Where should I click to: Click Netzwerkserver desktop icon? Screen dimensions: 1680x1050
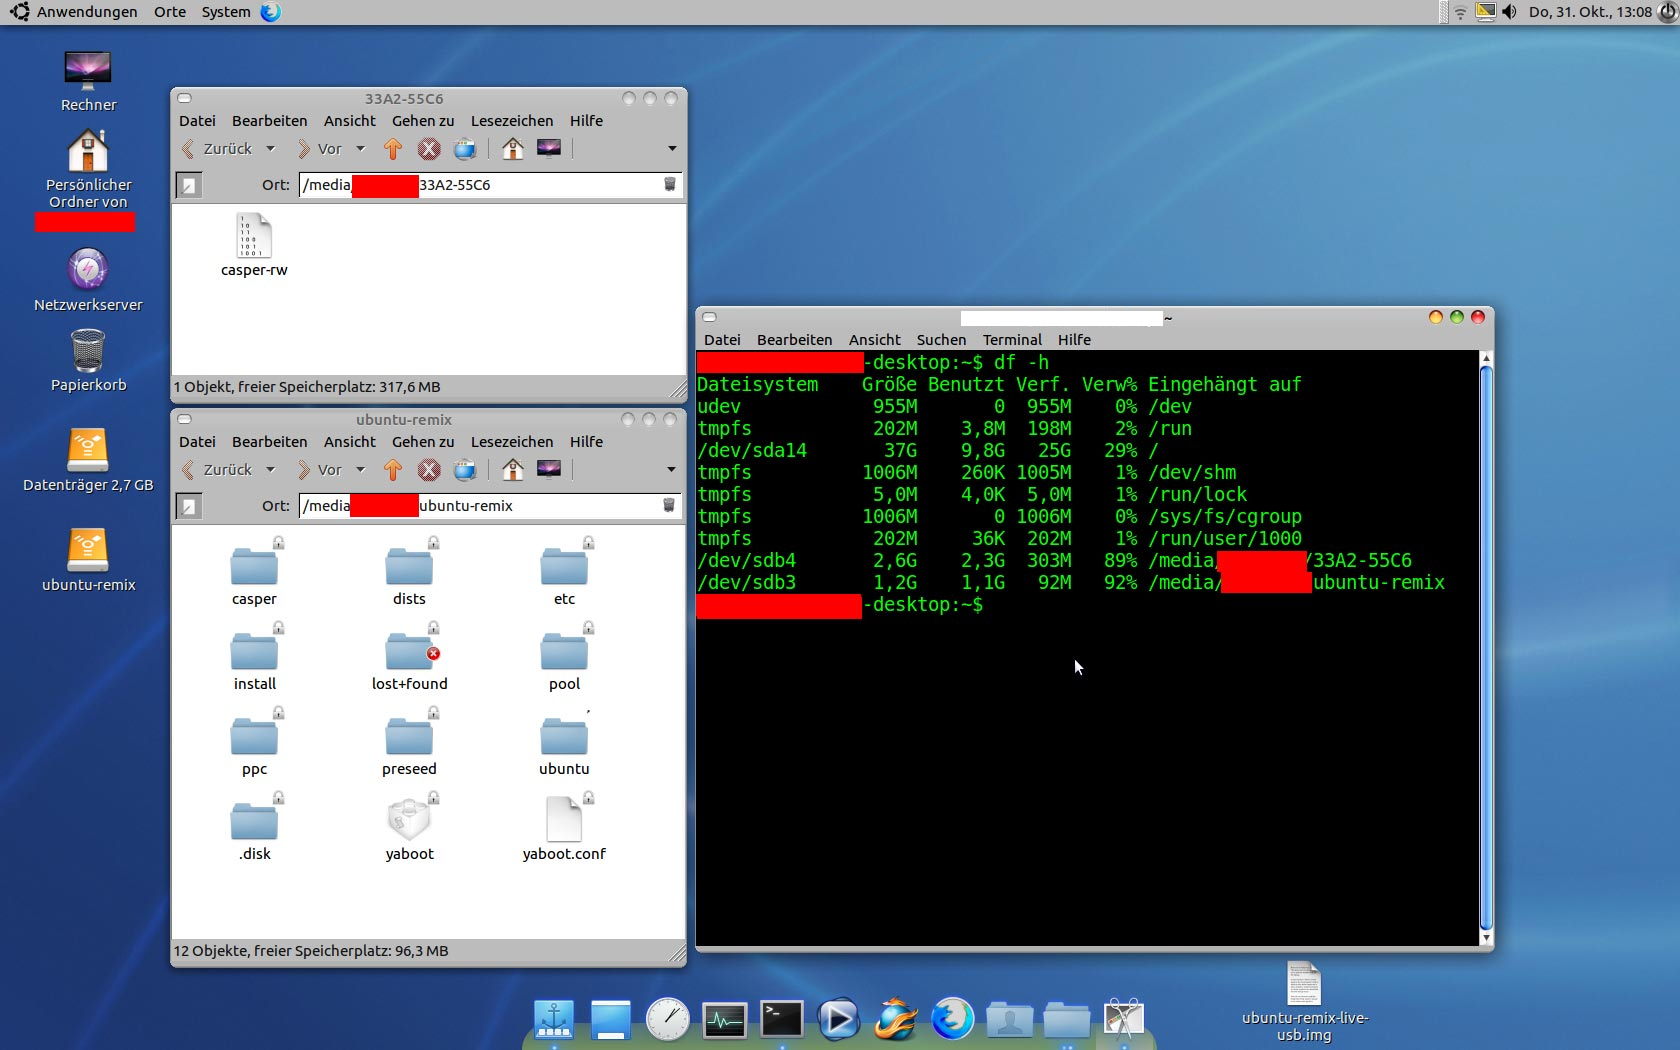tap(88, 281)
